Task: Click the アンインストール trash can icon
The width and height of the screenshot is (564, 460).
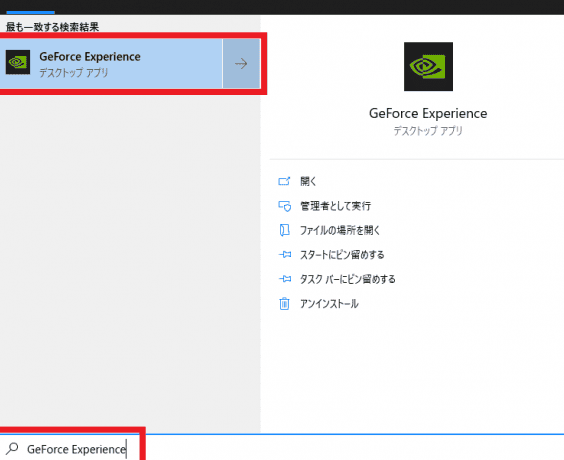Action: (x=284, y=304)
